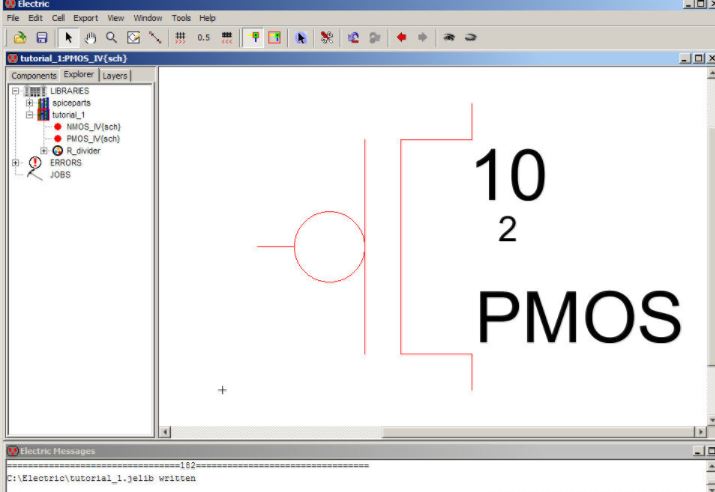This screenshot has width=715, height=492.
Task: Select the Zoom magnifier tool
Action: [112, 38]
